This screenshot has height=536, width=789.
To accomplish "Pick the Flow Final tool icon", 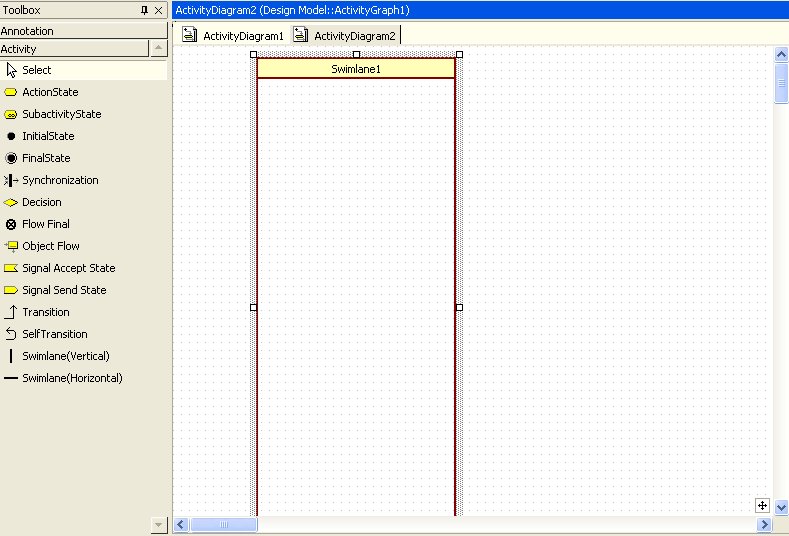I will pyautogui.click(x=11, y=224).
